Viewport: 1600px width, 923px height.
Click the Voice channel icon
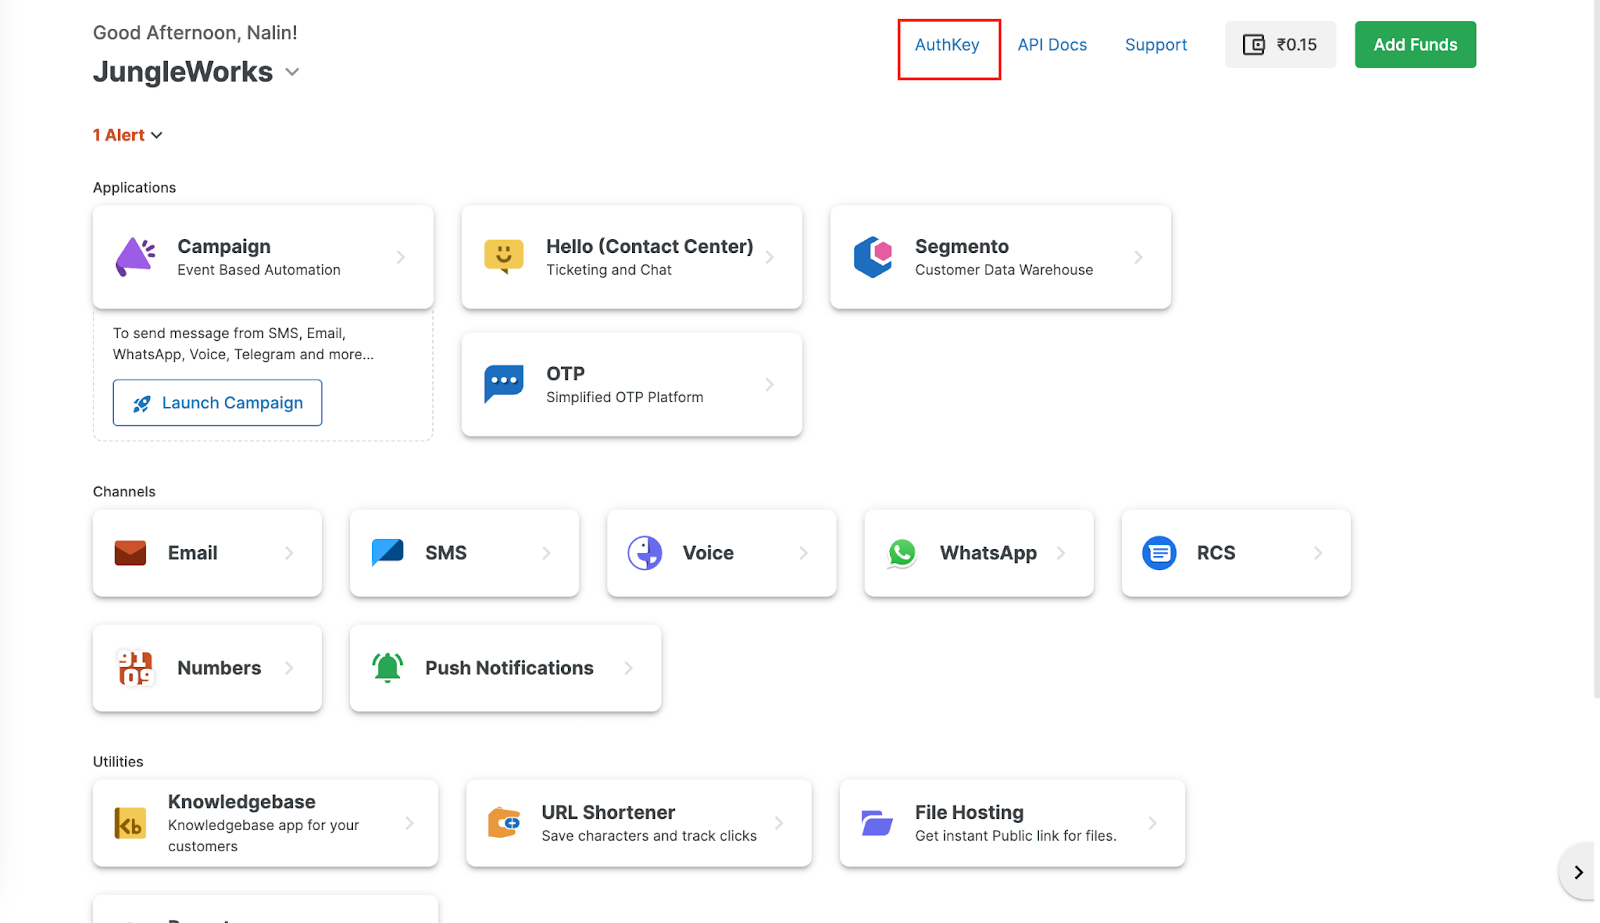pos(645,553)
